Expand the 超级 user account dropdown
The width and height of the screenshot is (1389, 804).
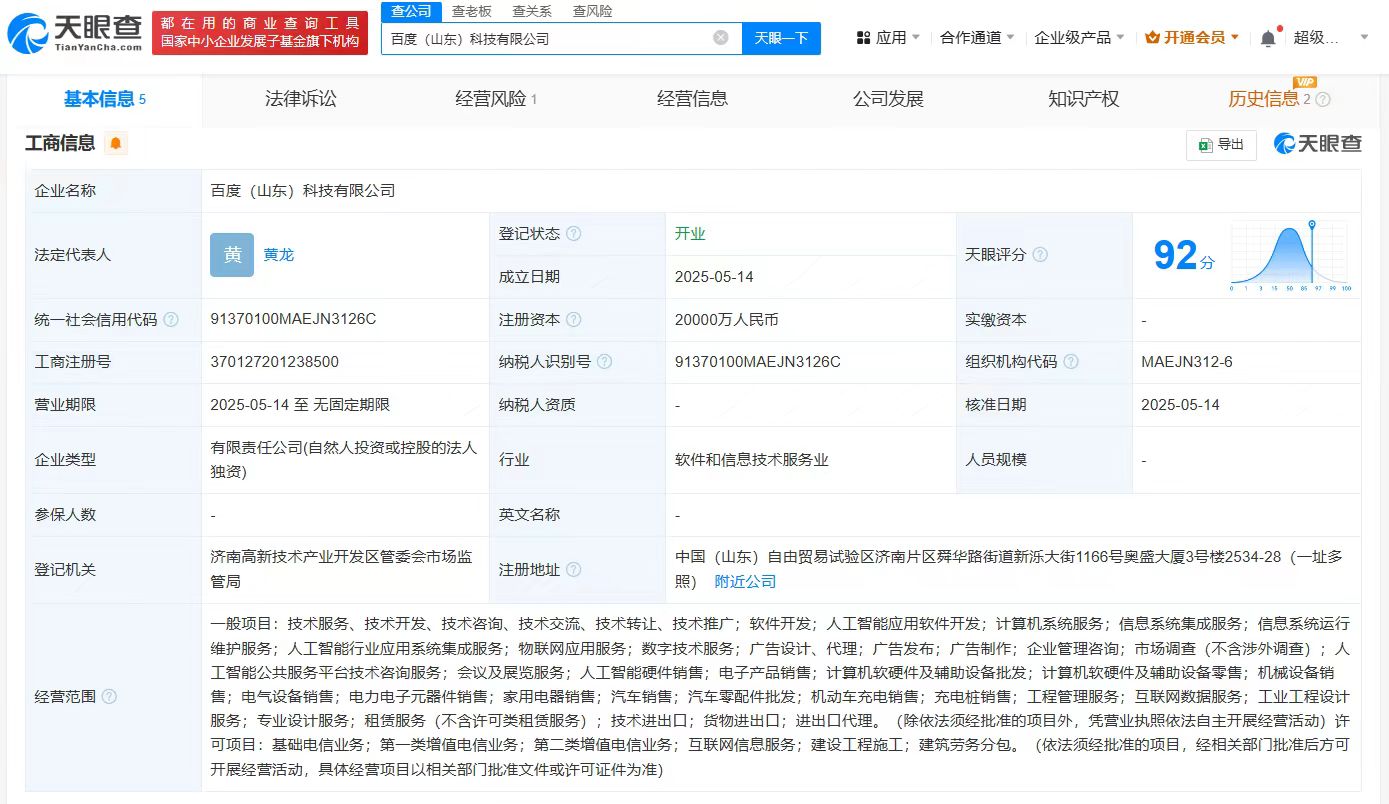coord(1331,38)
